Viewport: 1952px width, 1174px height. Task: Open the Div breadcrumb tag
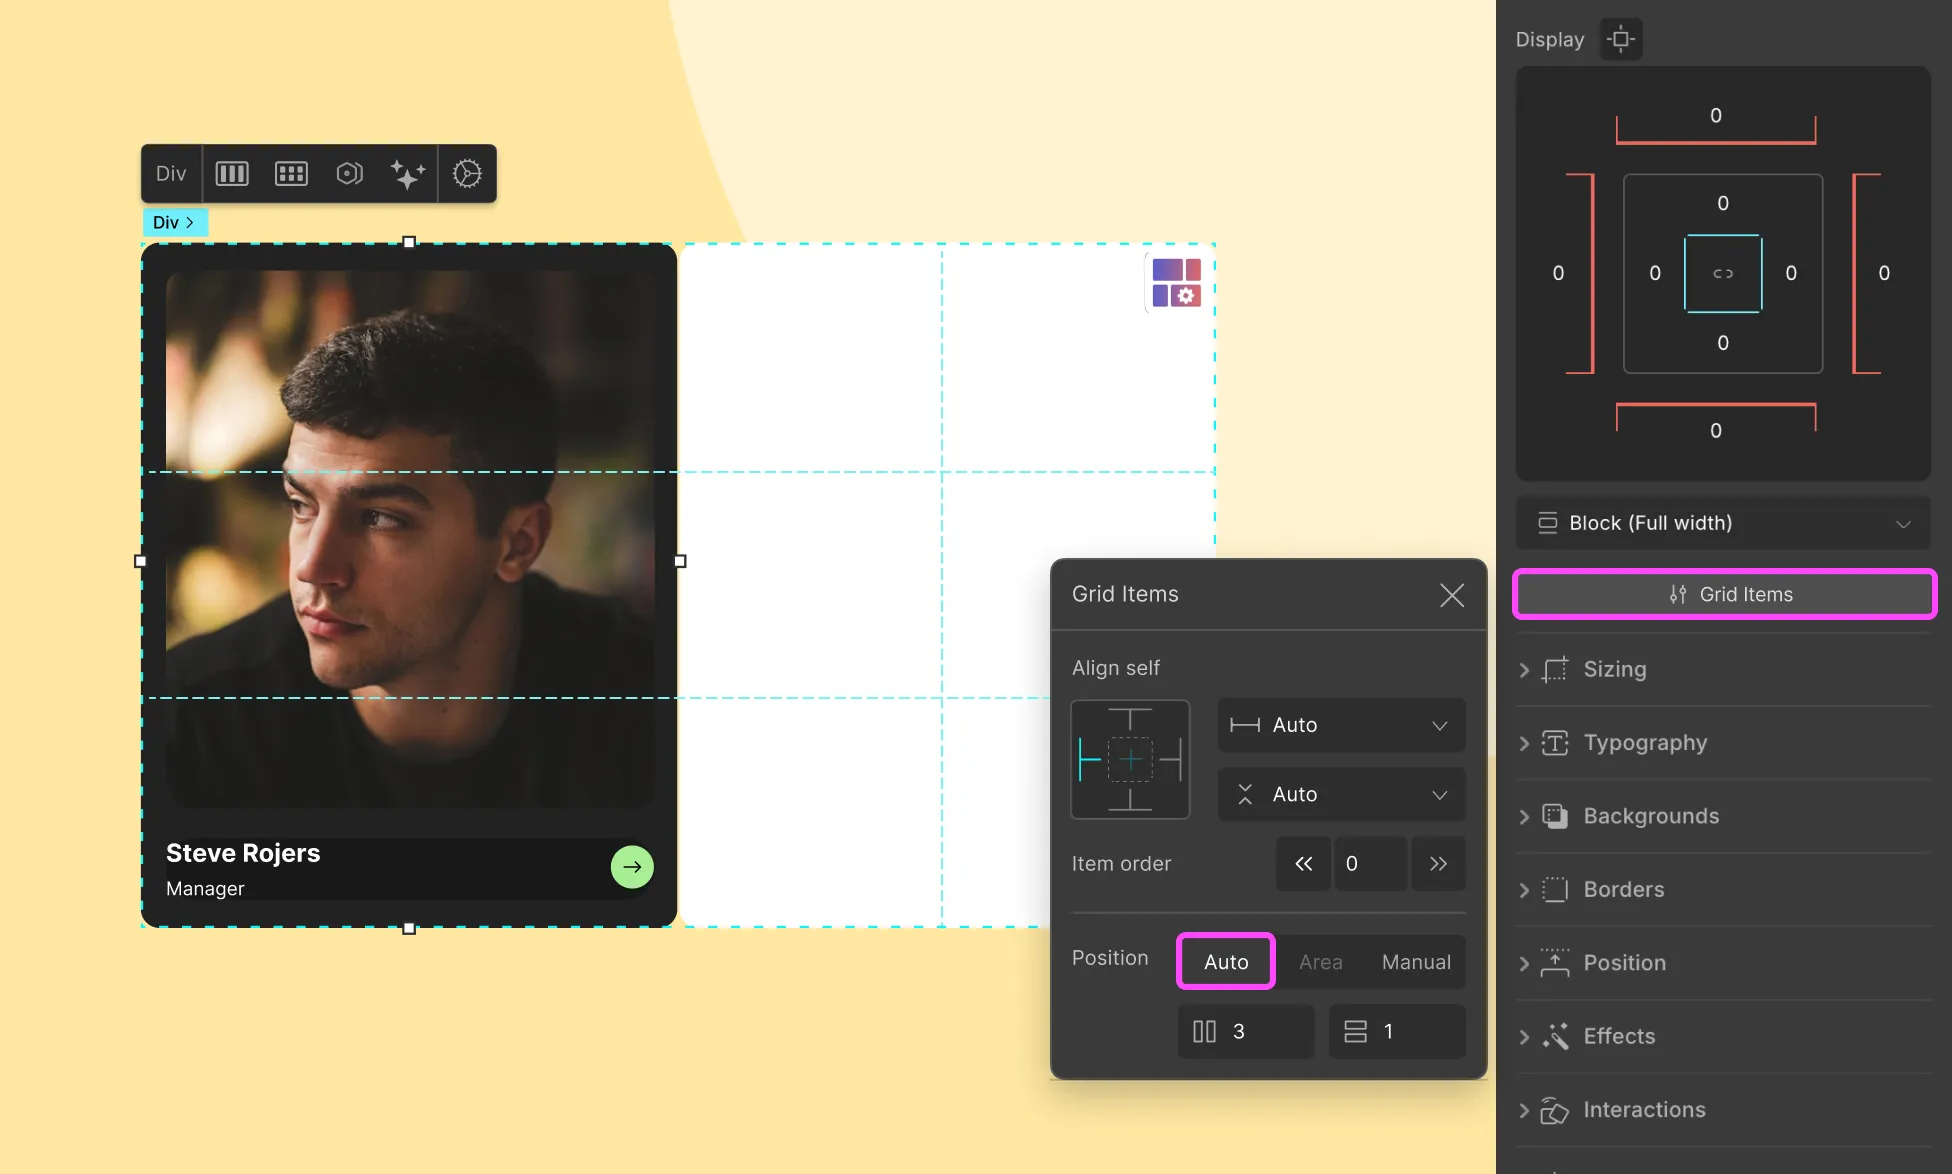tap(174, 222)
